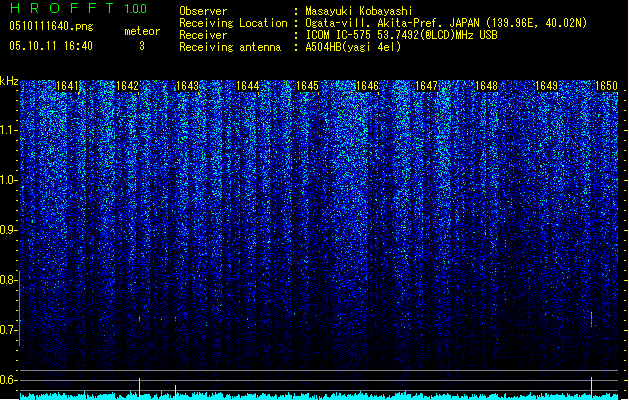Click the 1645 time marker

307,86
